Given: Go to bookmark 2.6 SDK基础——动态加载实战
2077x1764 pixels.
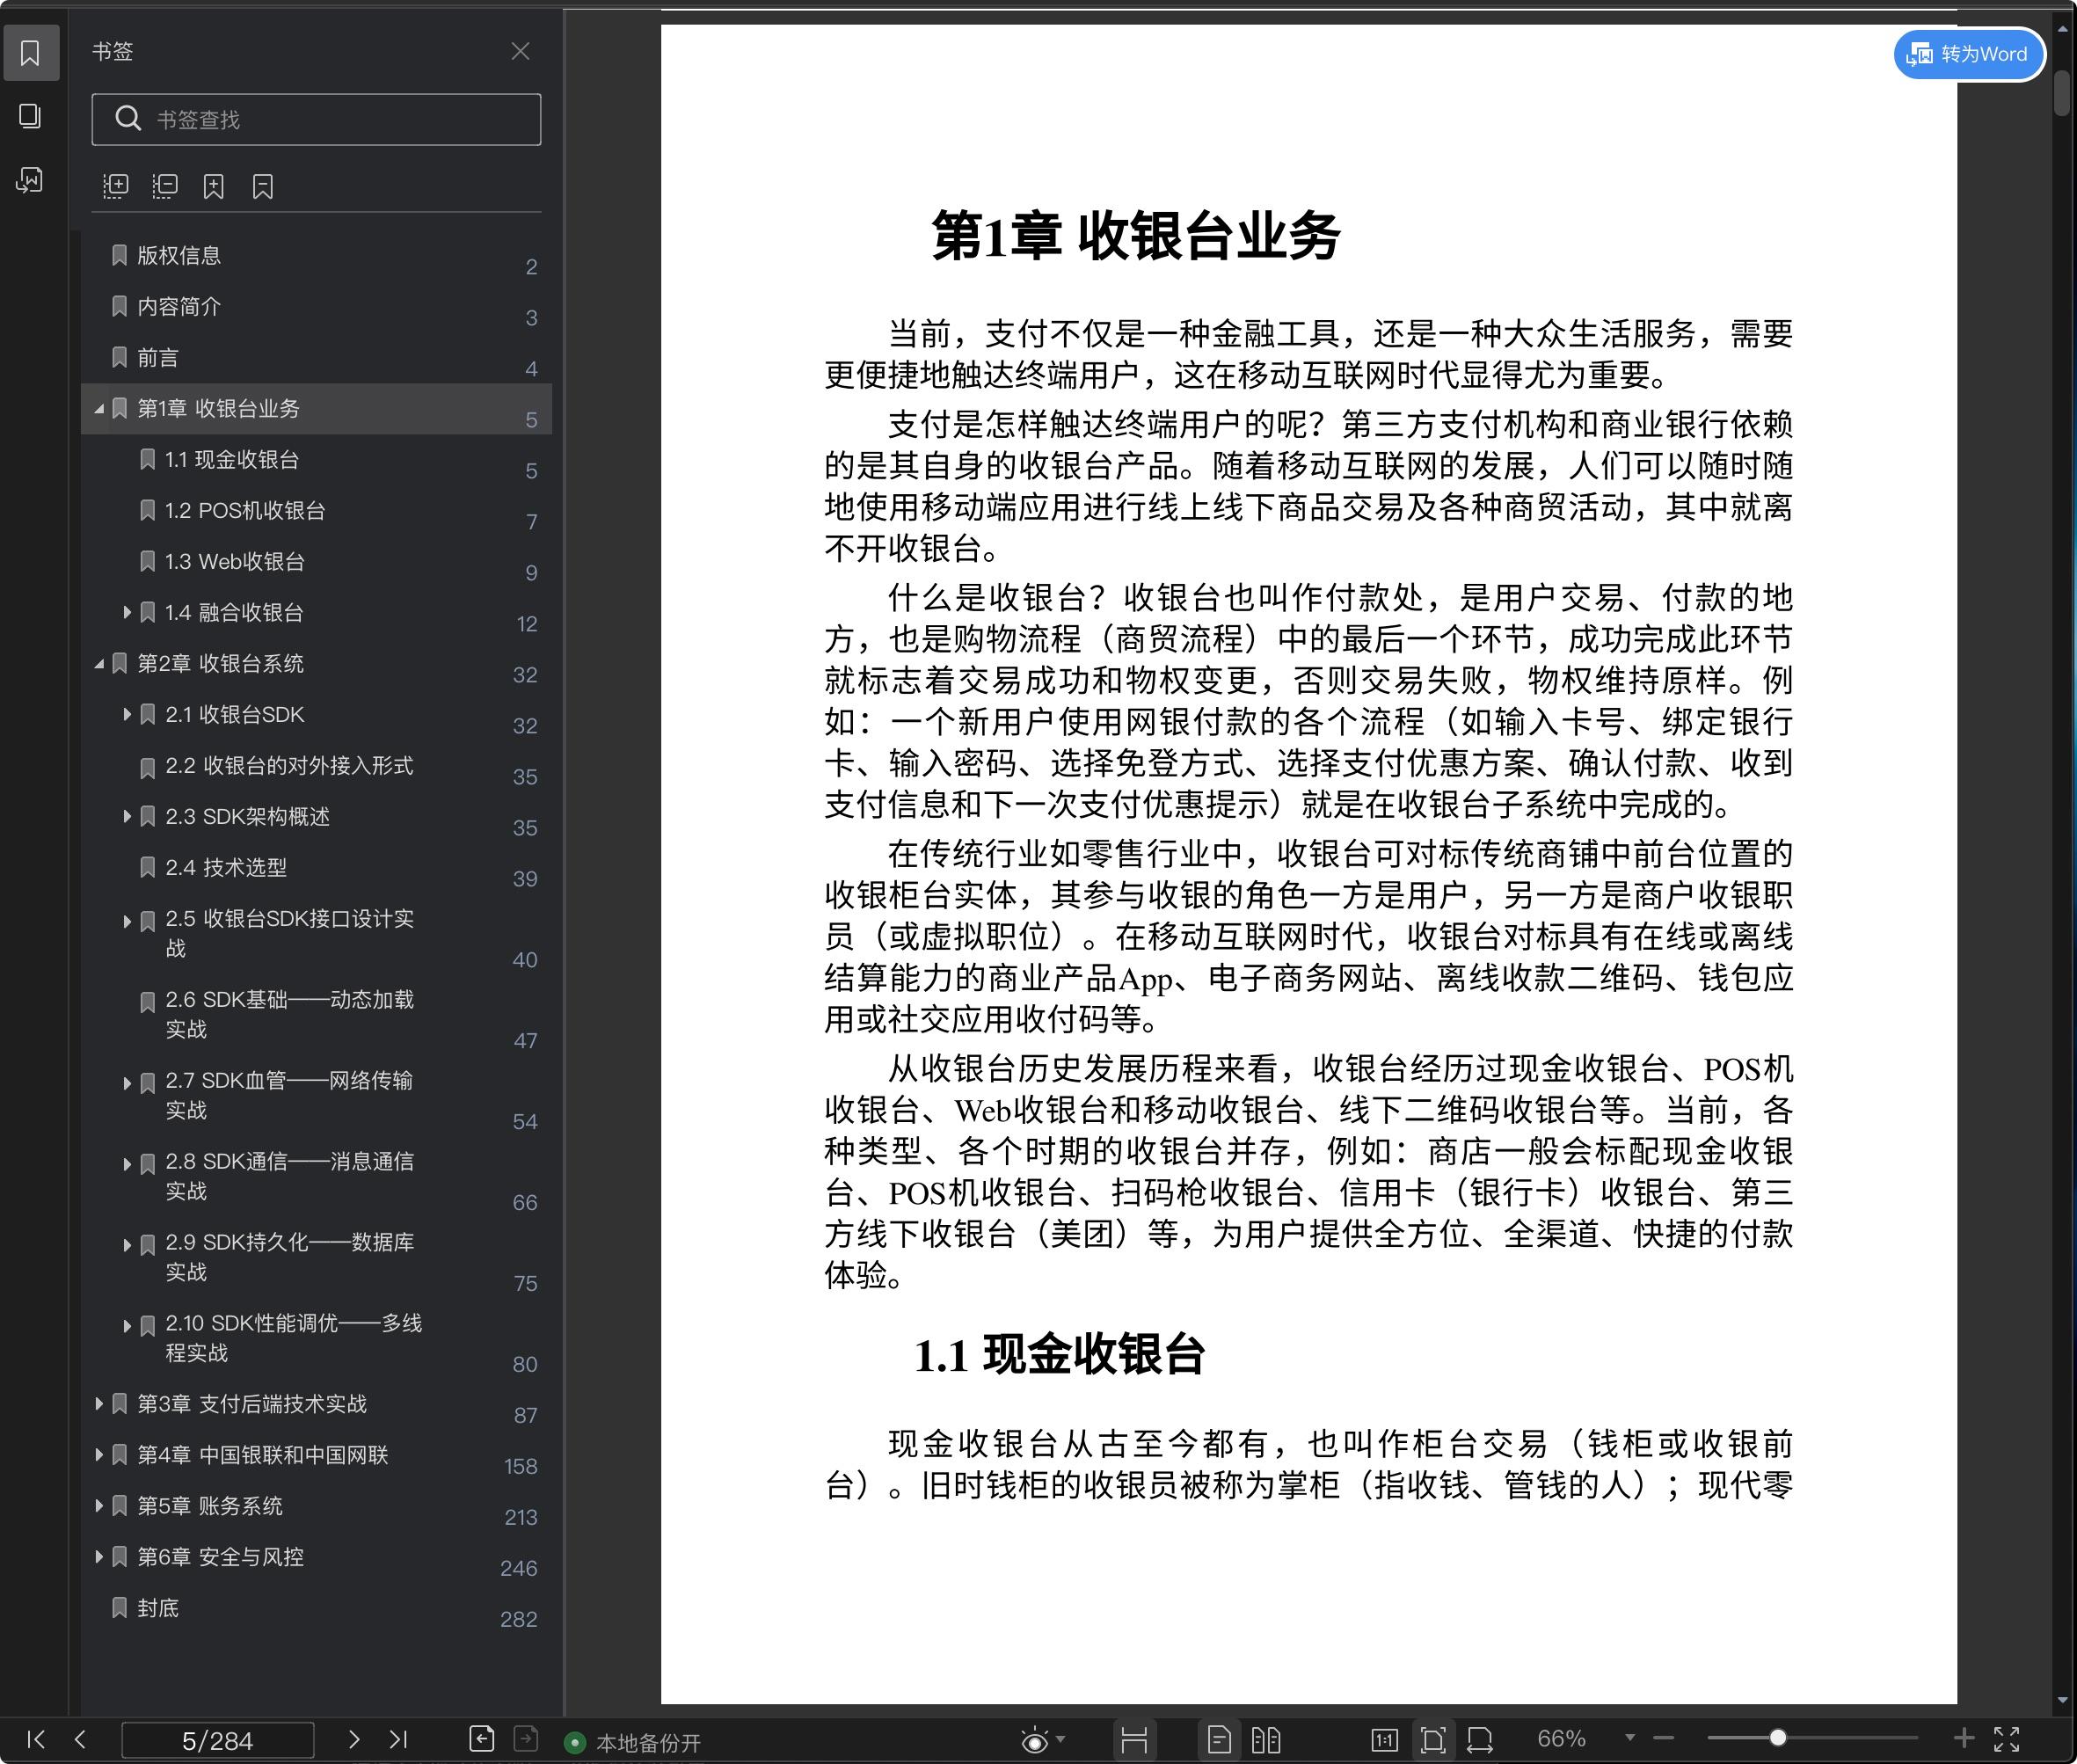Looking at the screenshot, I should [316, 1015].
